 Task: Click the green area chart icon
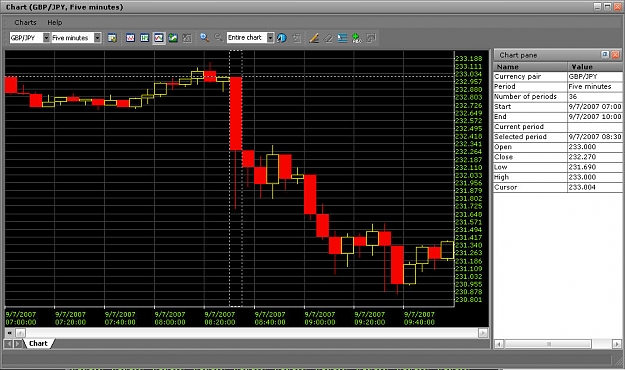[x=173, y=38]
